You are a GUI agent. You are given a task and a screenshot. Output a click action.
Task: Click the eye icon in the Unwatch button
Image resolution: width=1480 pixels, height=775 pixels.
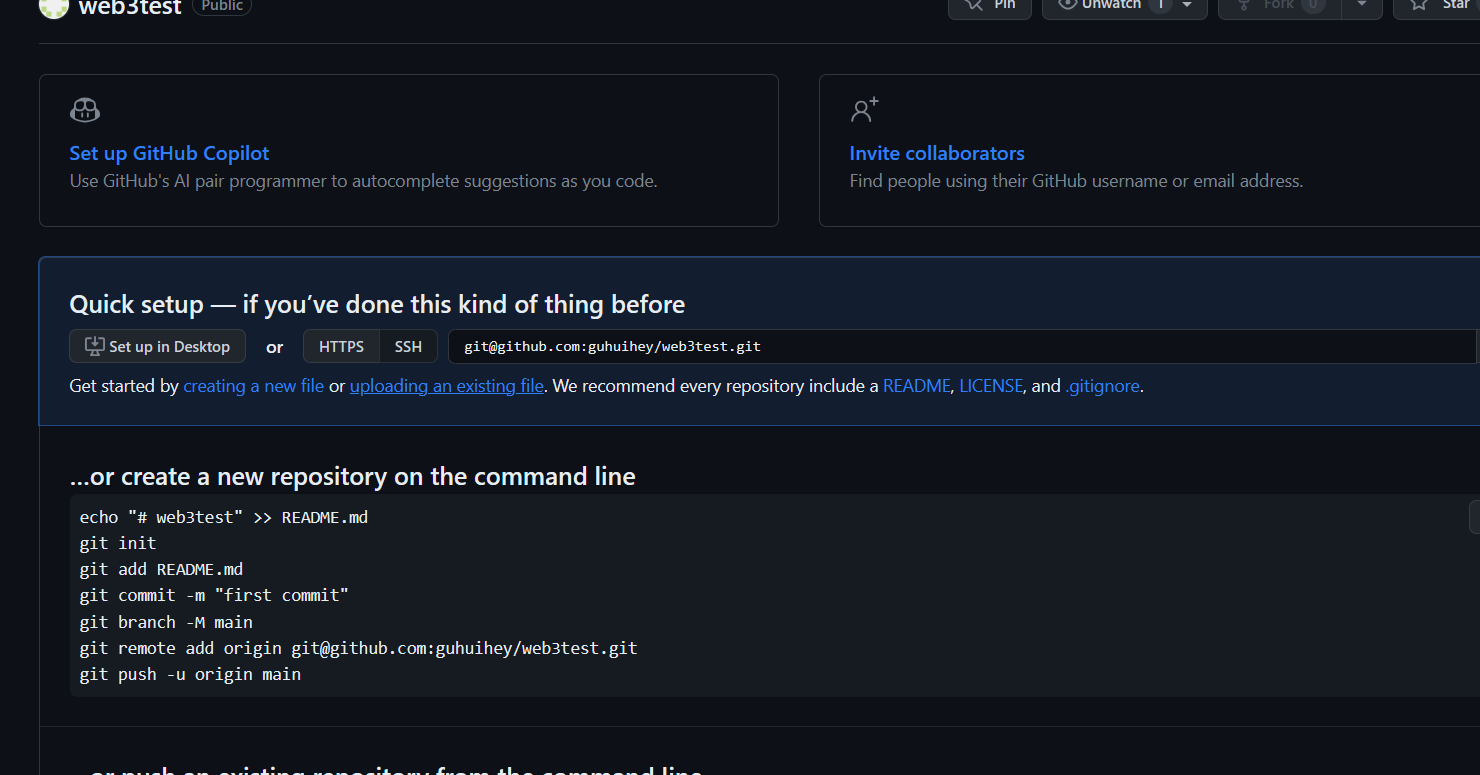[1067, 5]
